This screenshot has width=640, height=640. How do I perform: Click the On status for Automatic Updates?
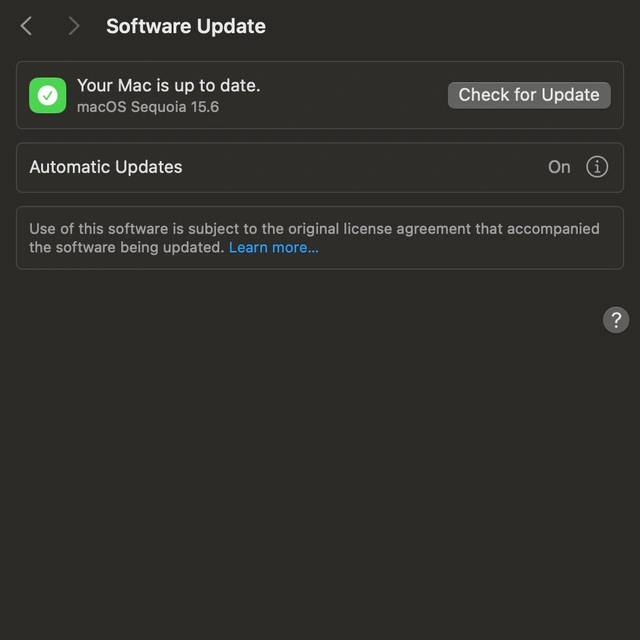point(559,167)
